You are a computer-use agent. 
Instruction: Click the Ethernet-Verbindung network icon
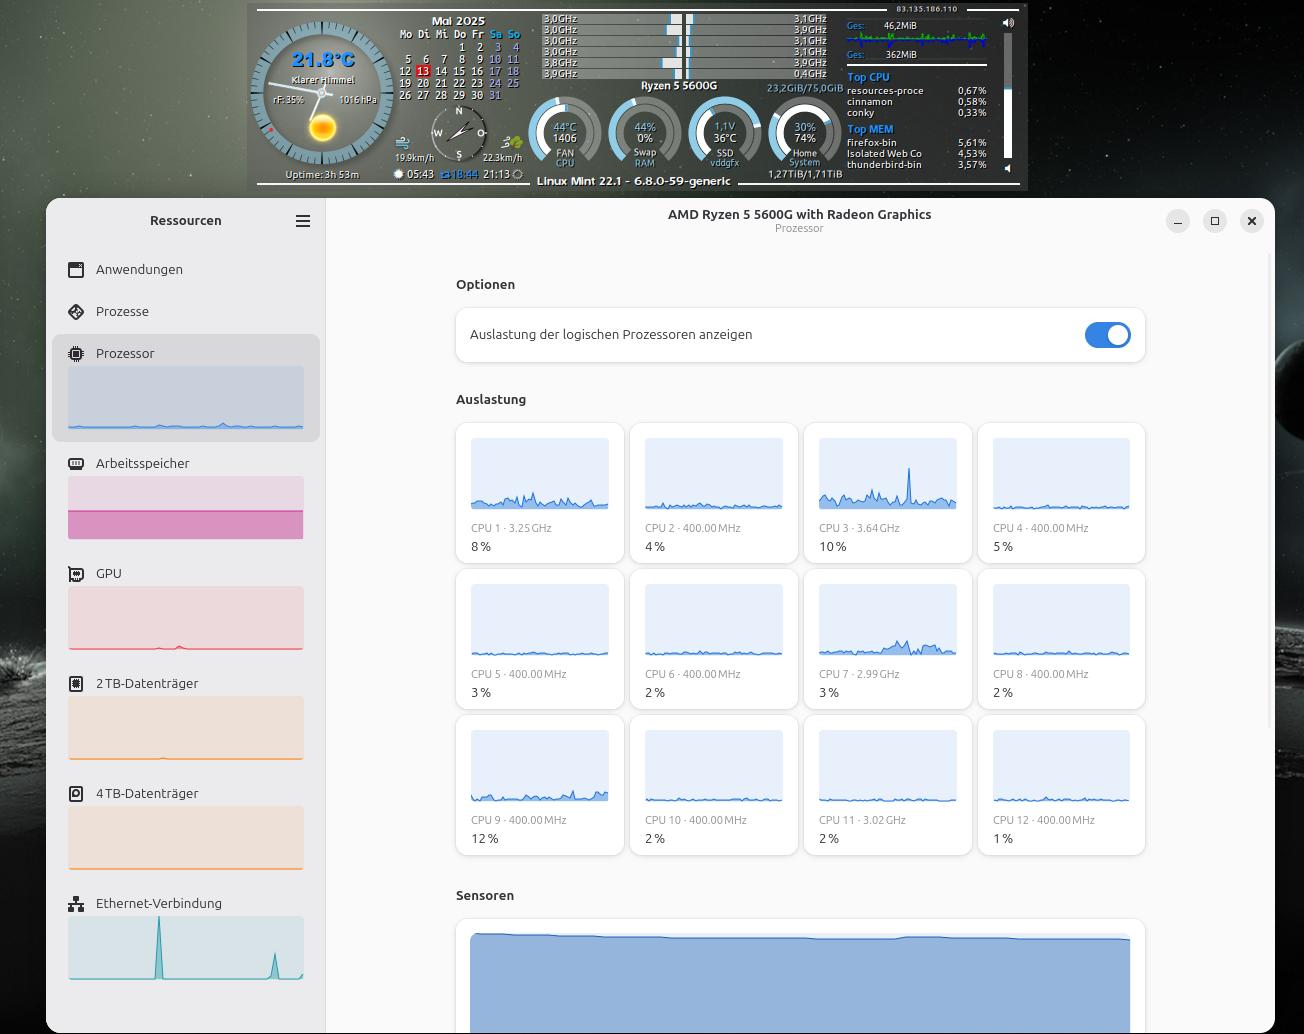(x=76, y=903)
